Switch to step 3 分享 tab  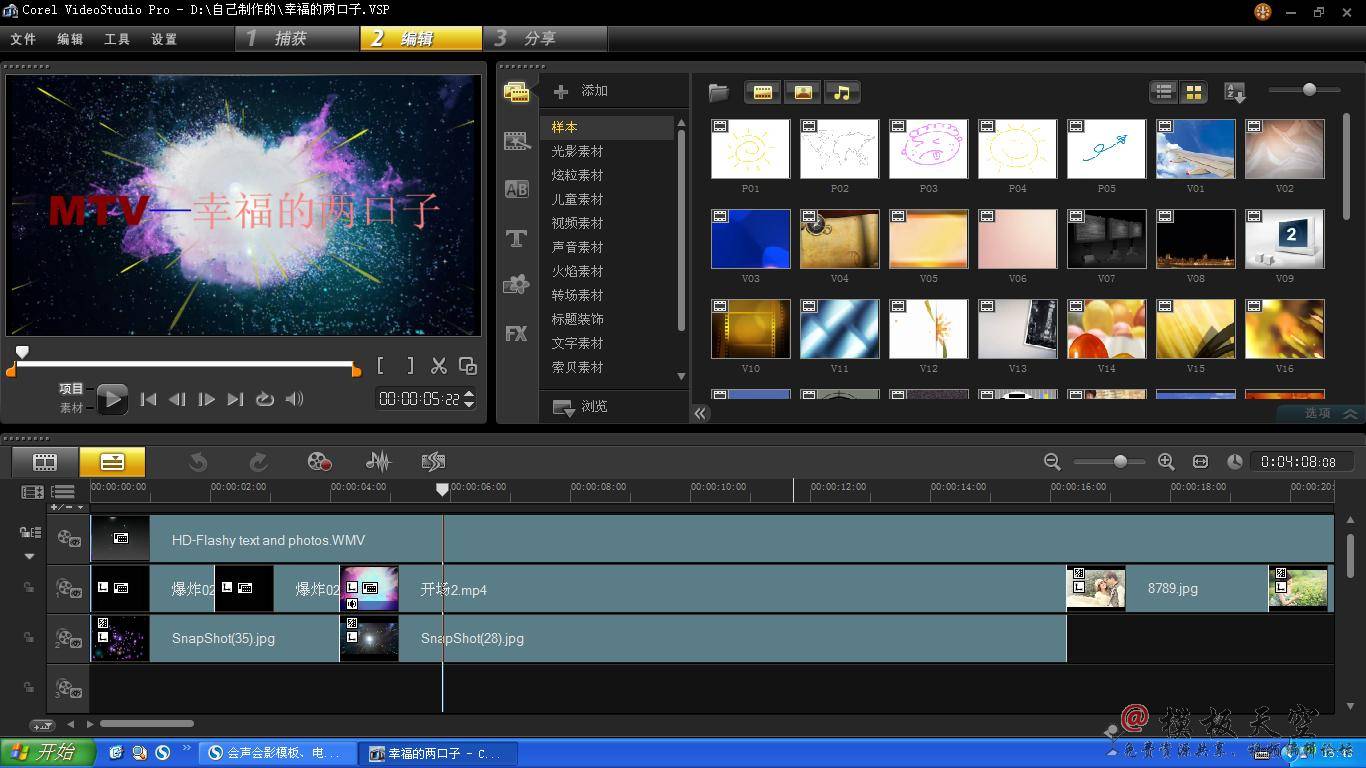coord(546,38)
